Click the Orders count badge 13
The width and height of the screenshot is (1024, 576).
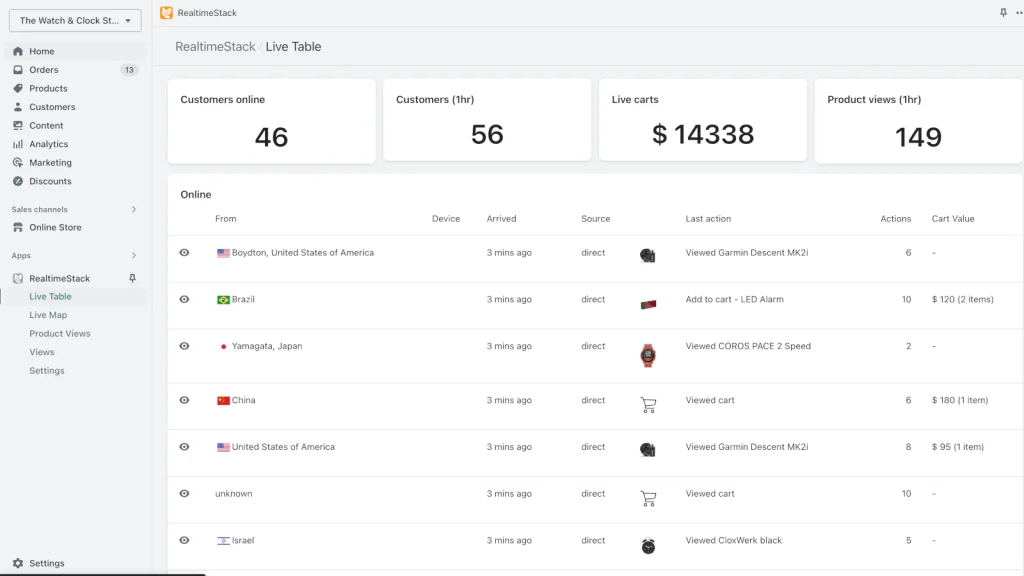tap(129, 70)
